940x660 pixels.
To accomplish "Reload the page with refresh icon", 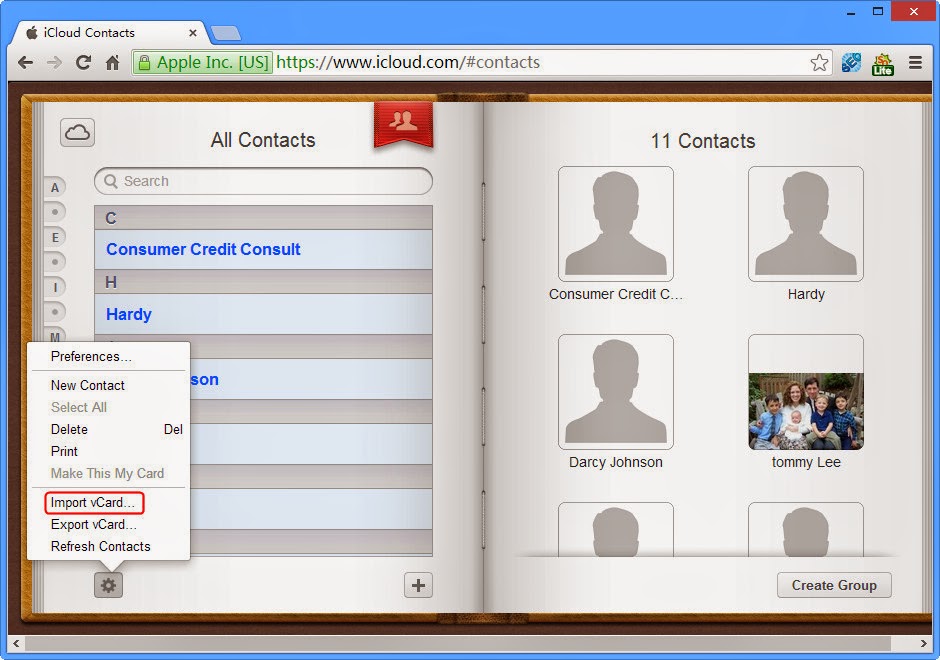I will [x=83, y=62].
